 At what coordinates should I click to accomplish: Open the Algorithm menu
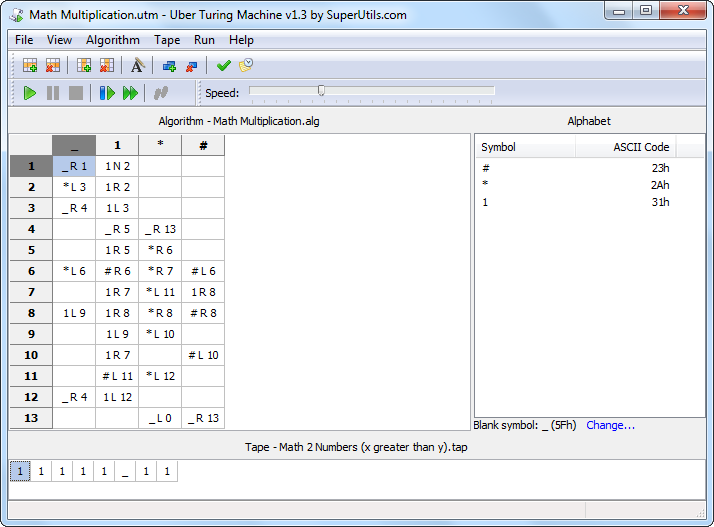112,40
